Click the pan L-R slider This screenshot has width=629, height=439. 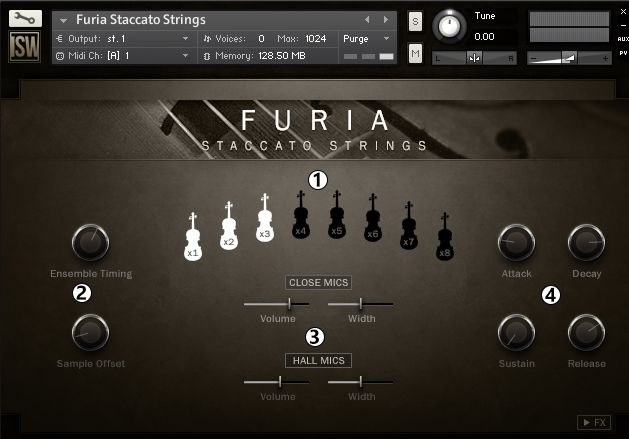pos(474,59)
